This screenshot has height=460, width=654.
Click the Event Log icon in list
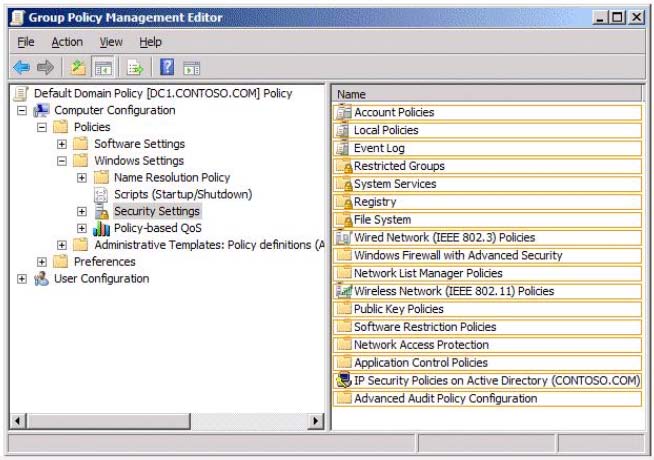(343, 148)
